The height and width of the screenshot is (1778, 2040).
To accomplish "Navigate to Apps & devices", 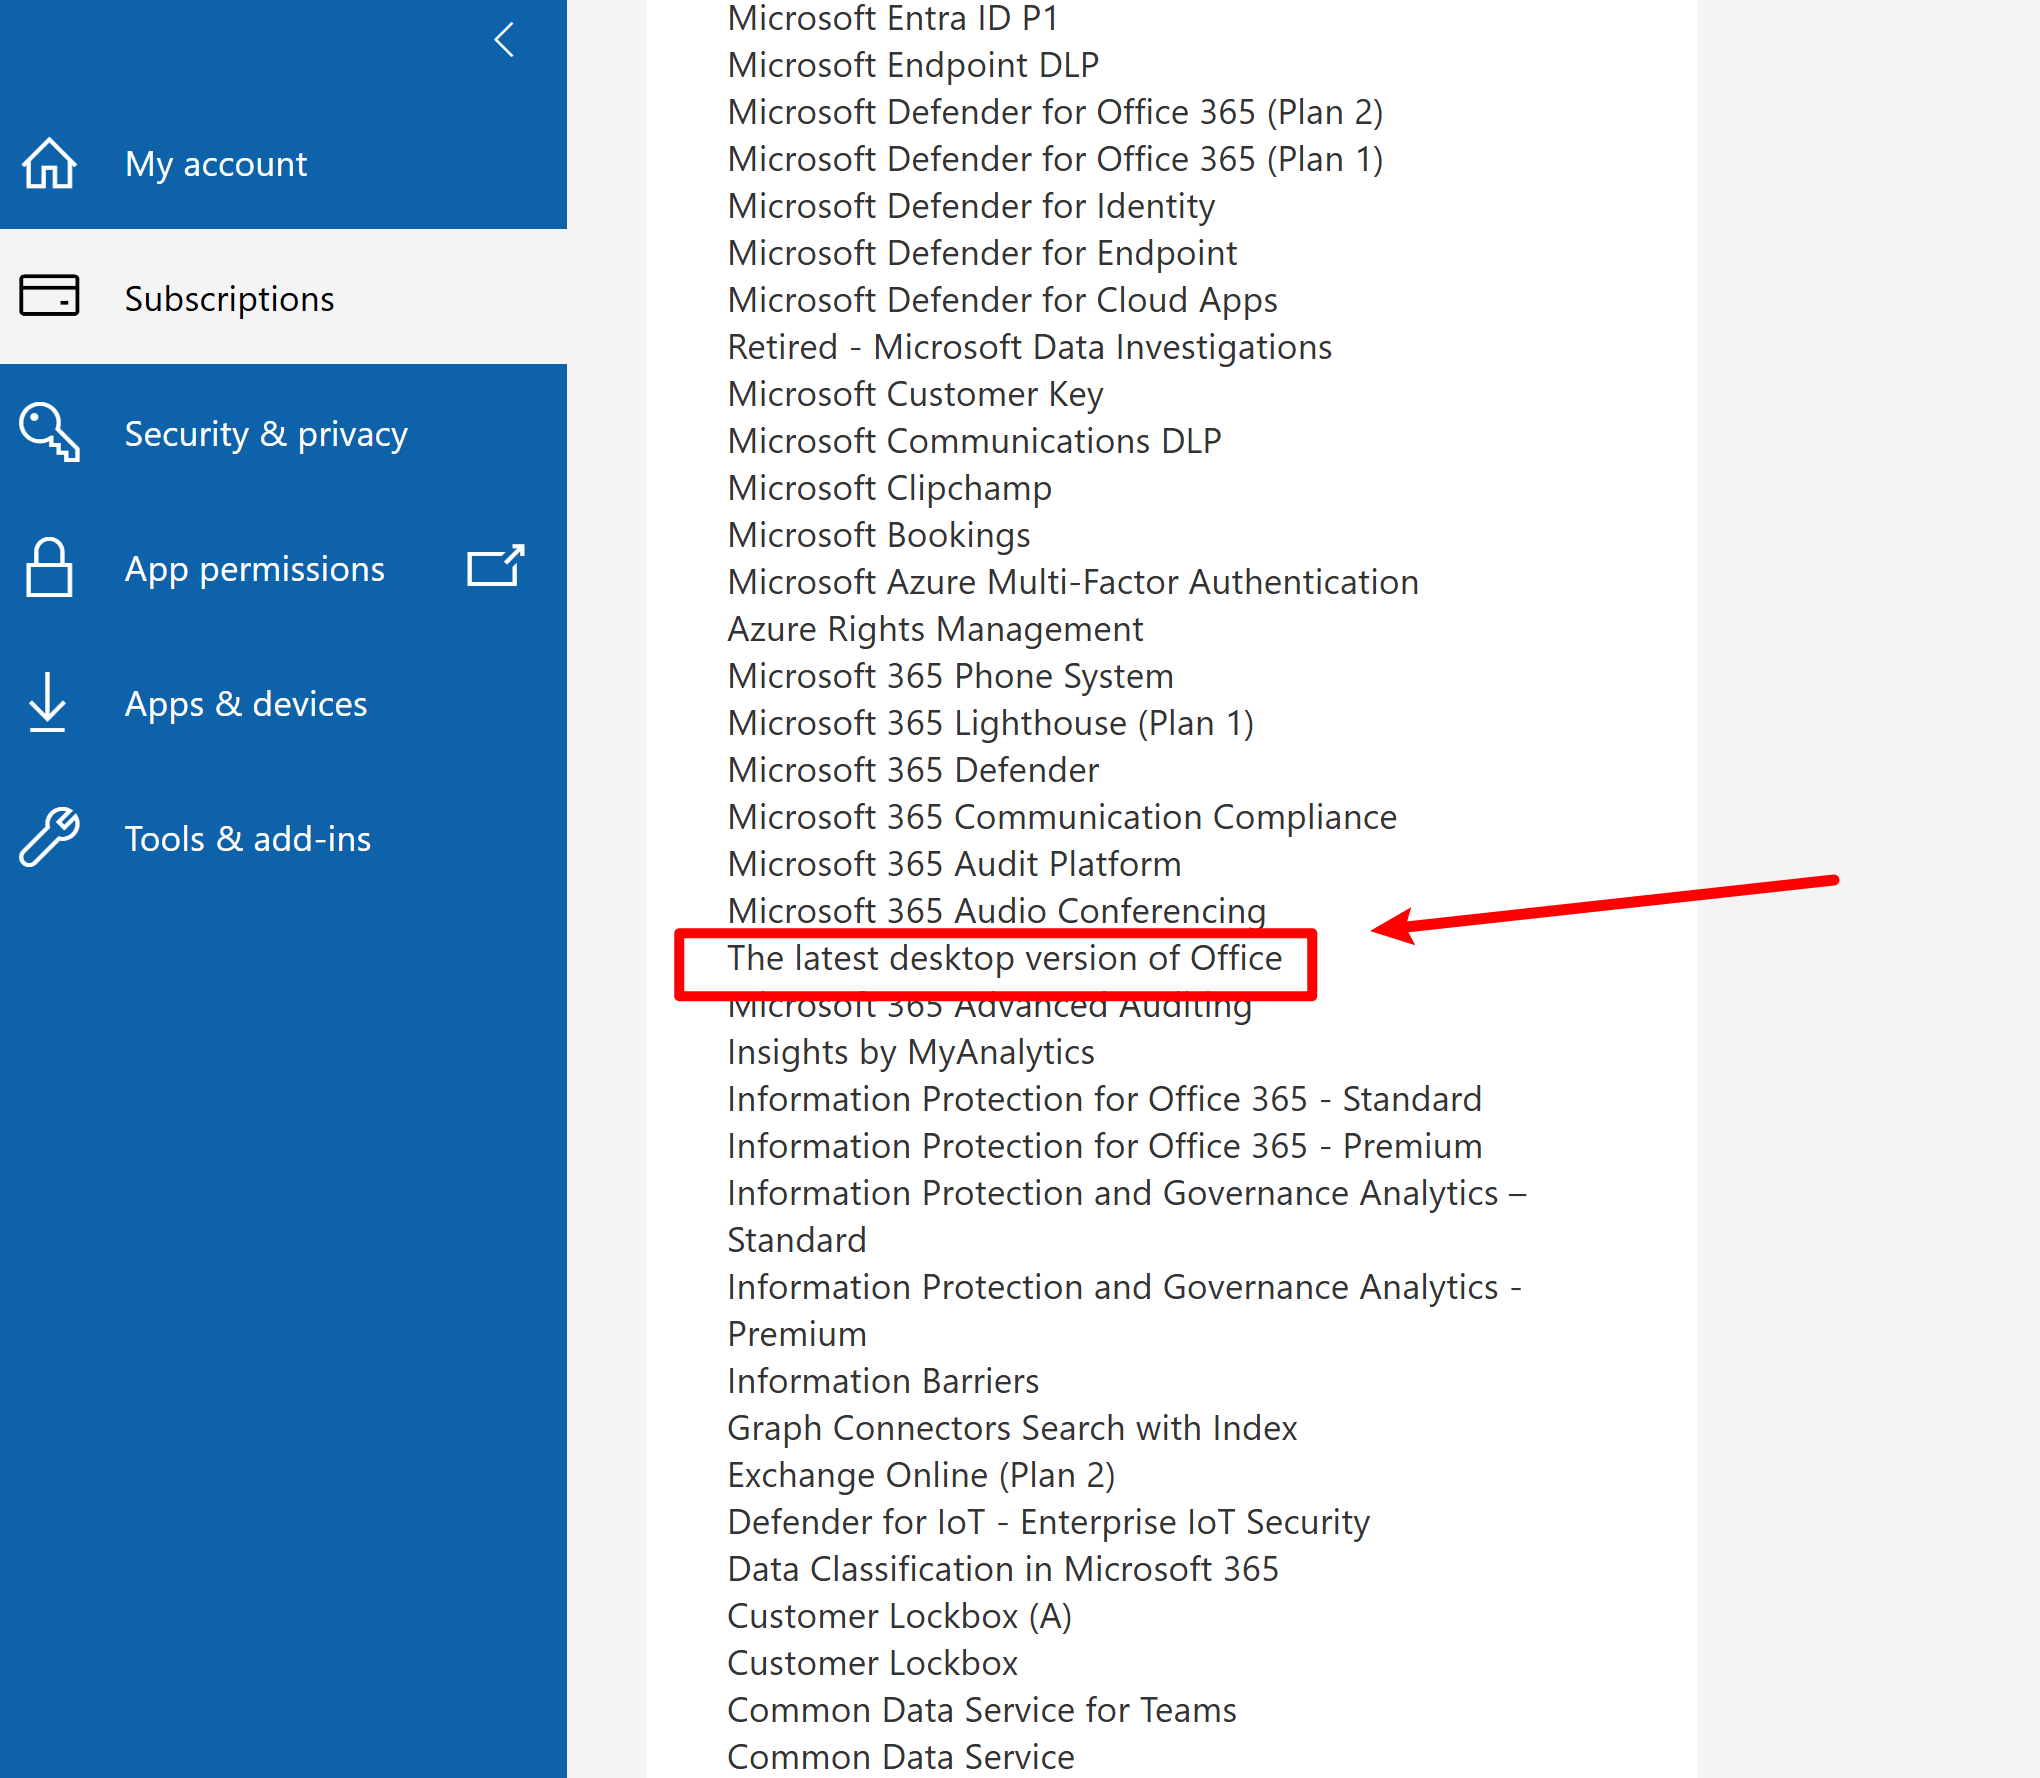I will [x=246, y=704].
